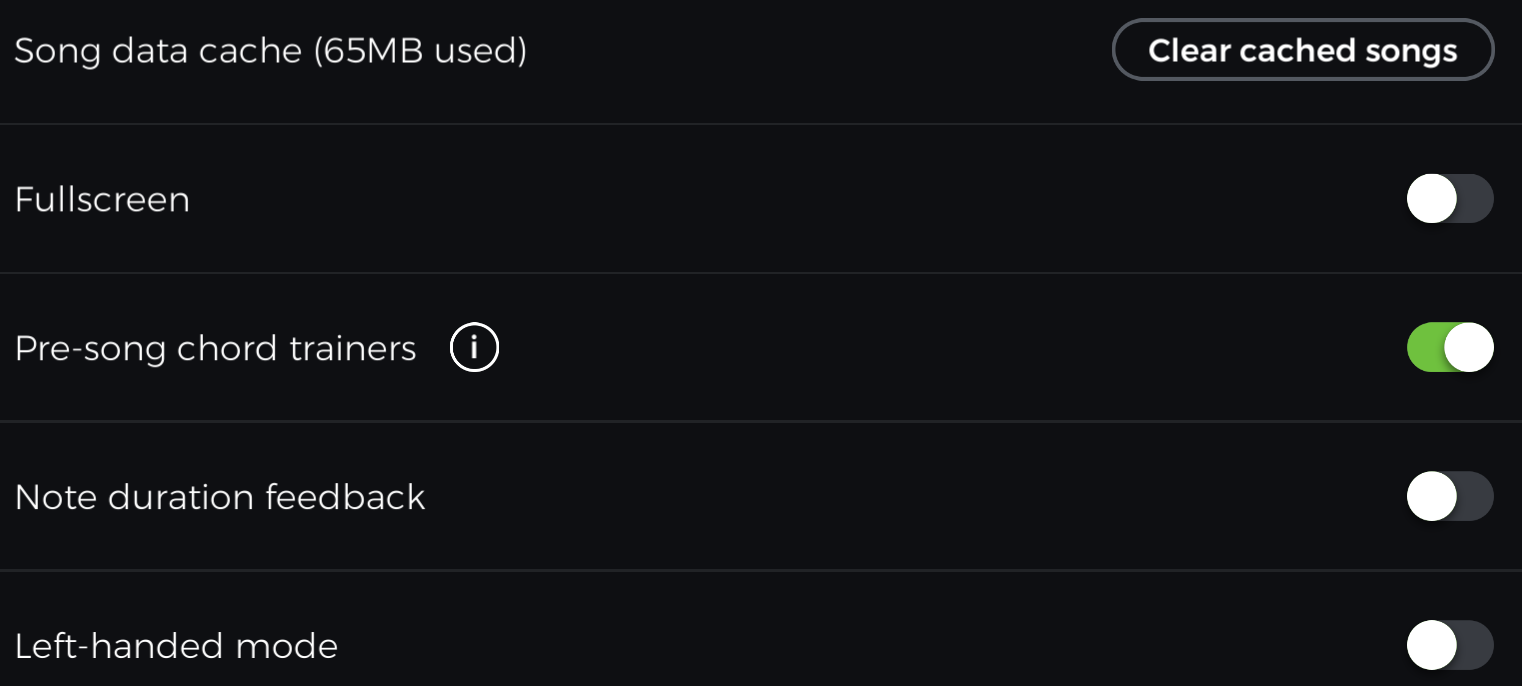
Task: Click the "Left-handed mode" label text
Action: 176,646
